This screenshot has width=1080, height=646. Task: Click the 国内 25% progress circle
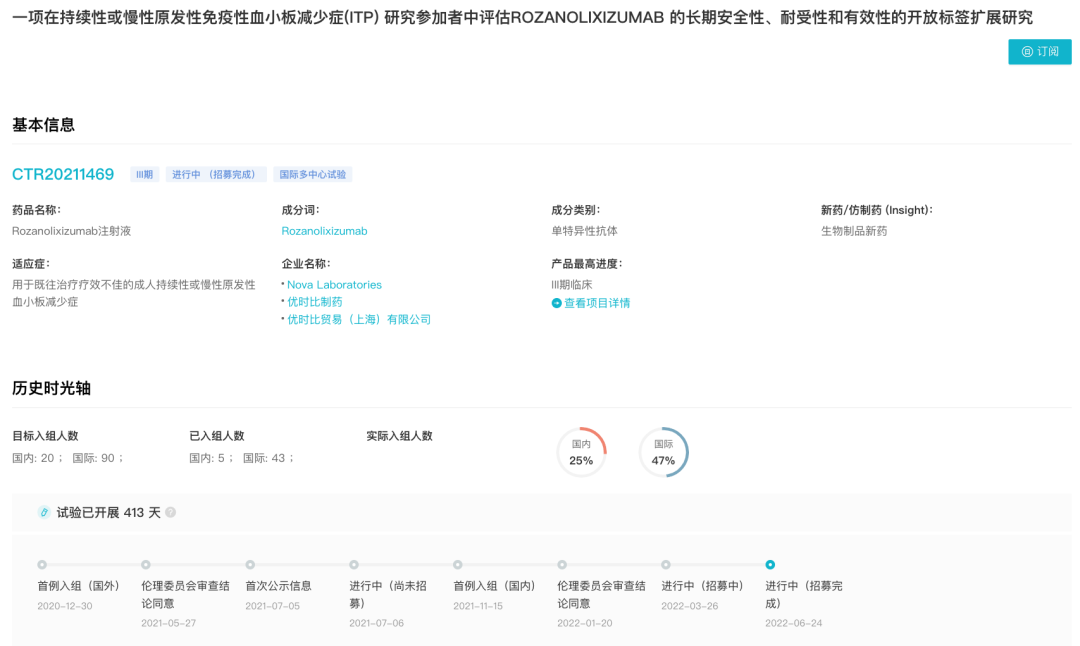(x=581, y=452)
